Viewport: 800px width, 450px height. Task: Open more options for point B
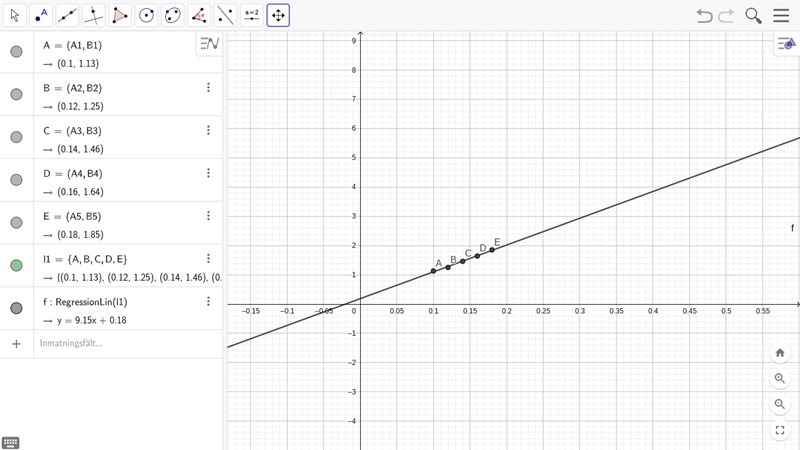[x=208, y=88]
